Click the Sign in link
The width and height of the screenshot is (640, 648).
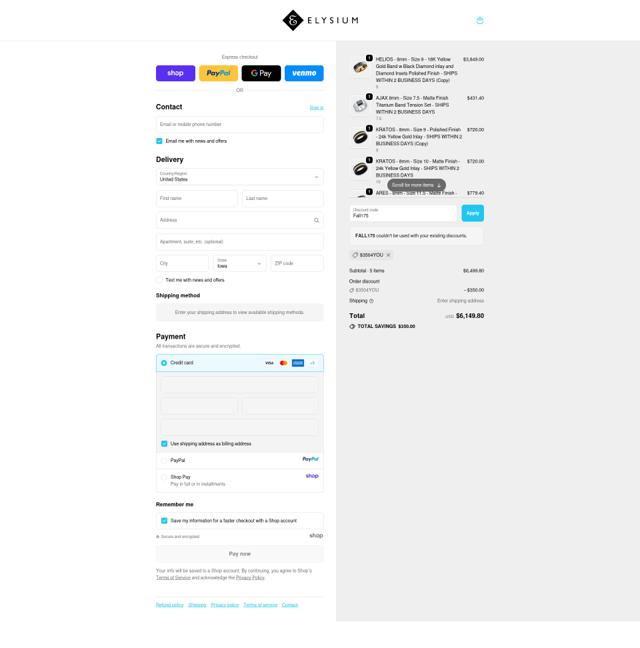point(316,108)
